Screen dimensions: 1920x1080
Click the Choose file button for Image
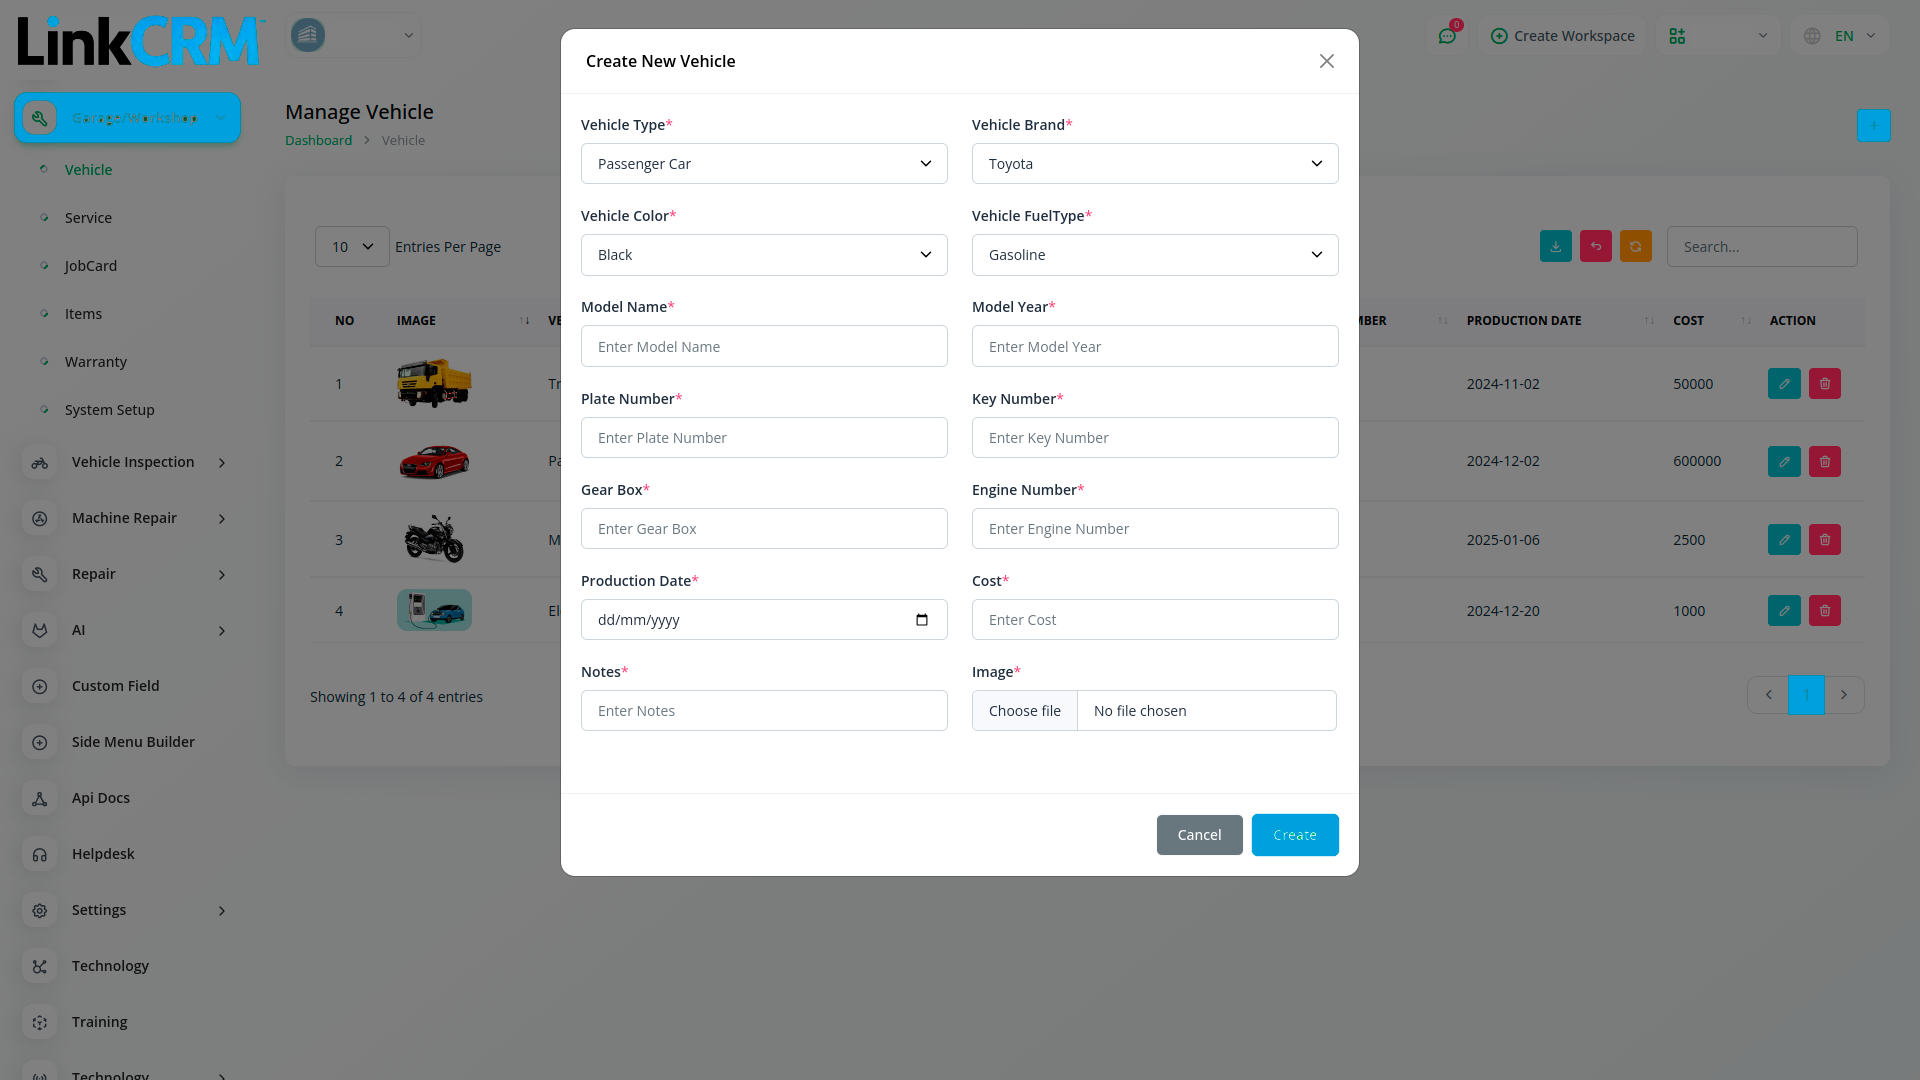(x=1025, y=711)
